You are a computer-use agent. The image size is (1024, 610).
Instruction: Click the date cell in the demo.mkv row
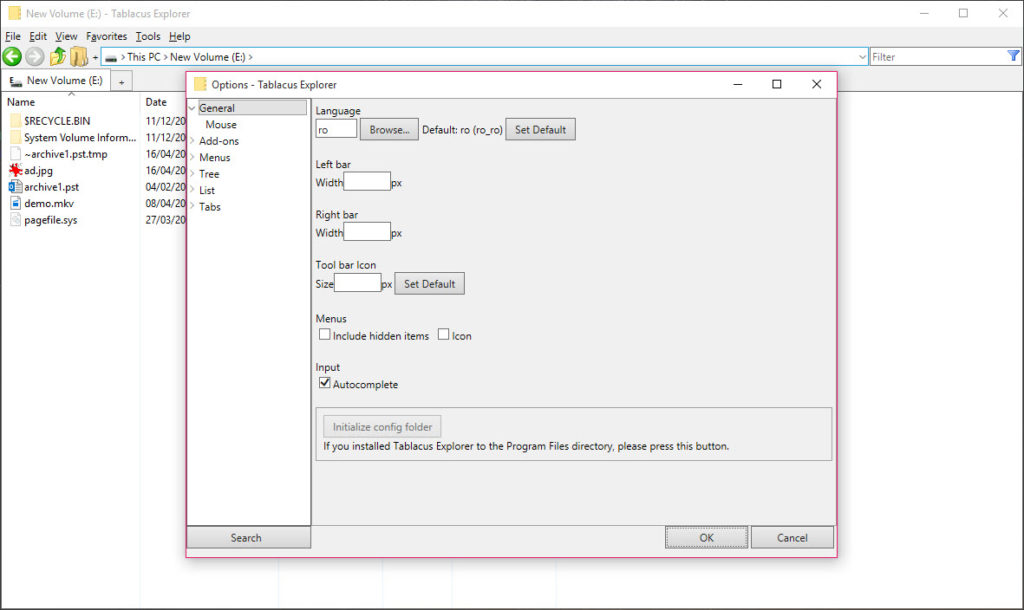coord(165,203)
